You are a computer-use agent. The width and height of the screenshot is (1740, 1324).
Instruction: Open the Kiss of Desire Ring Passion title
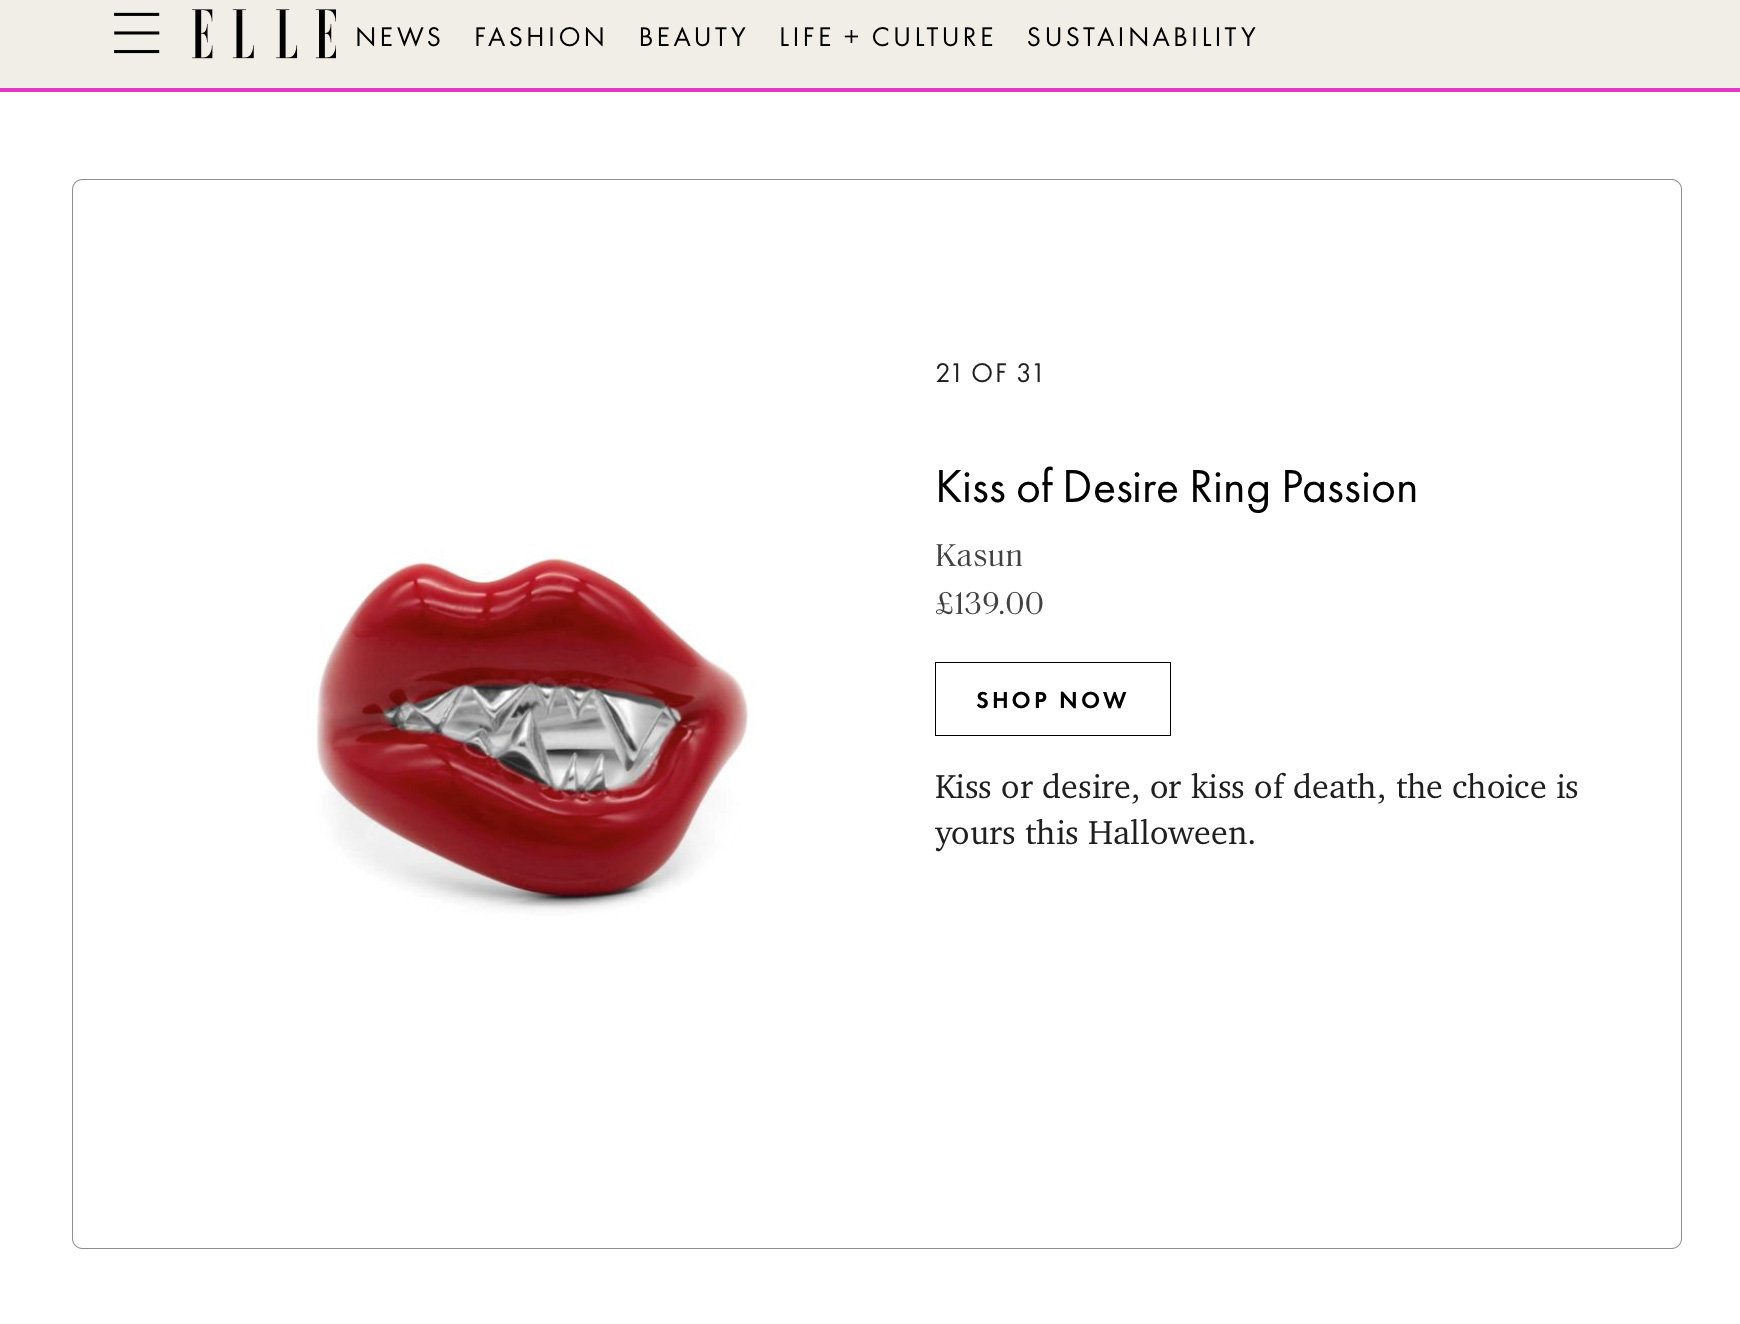click(1176, 488)
